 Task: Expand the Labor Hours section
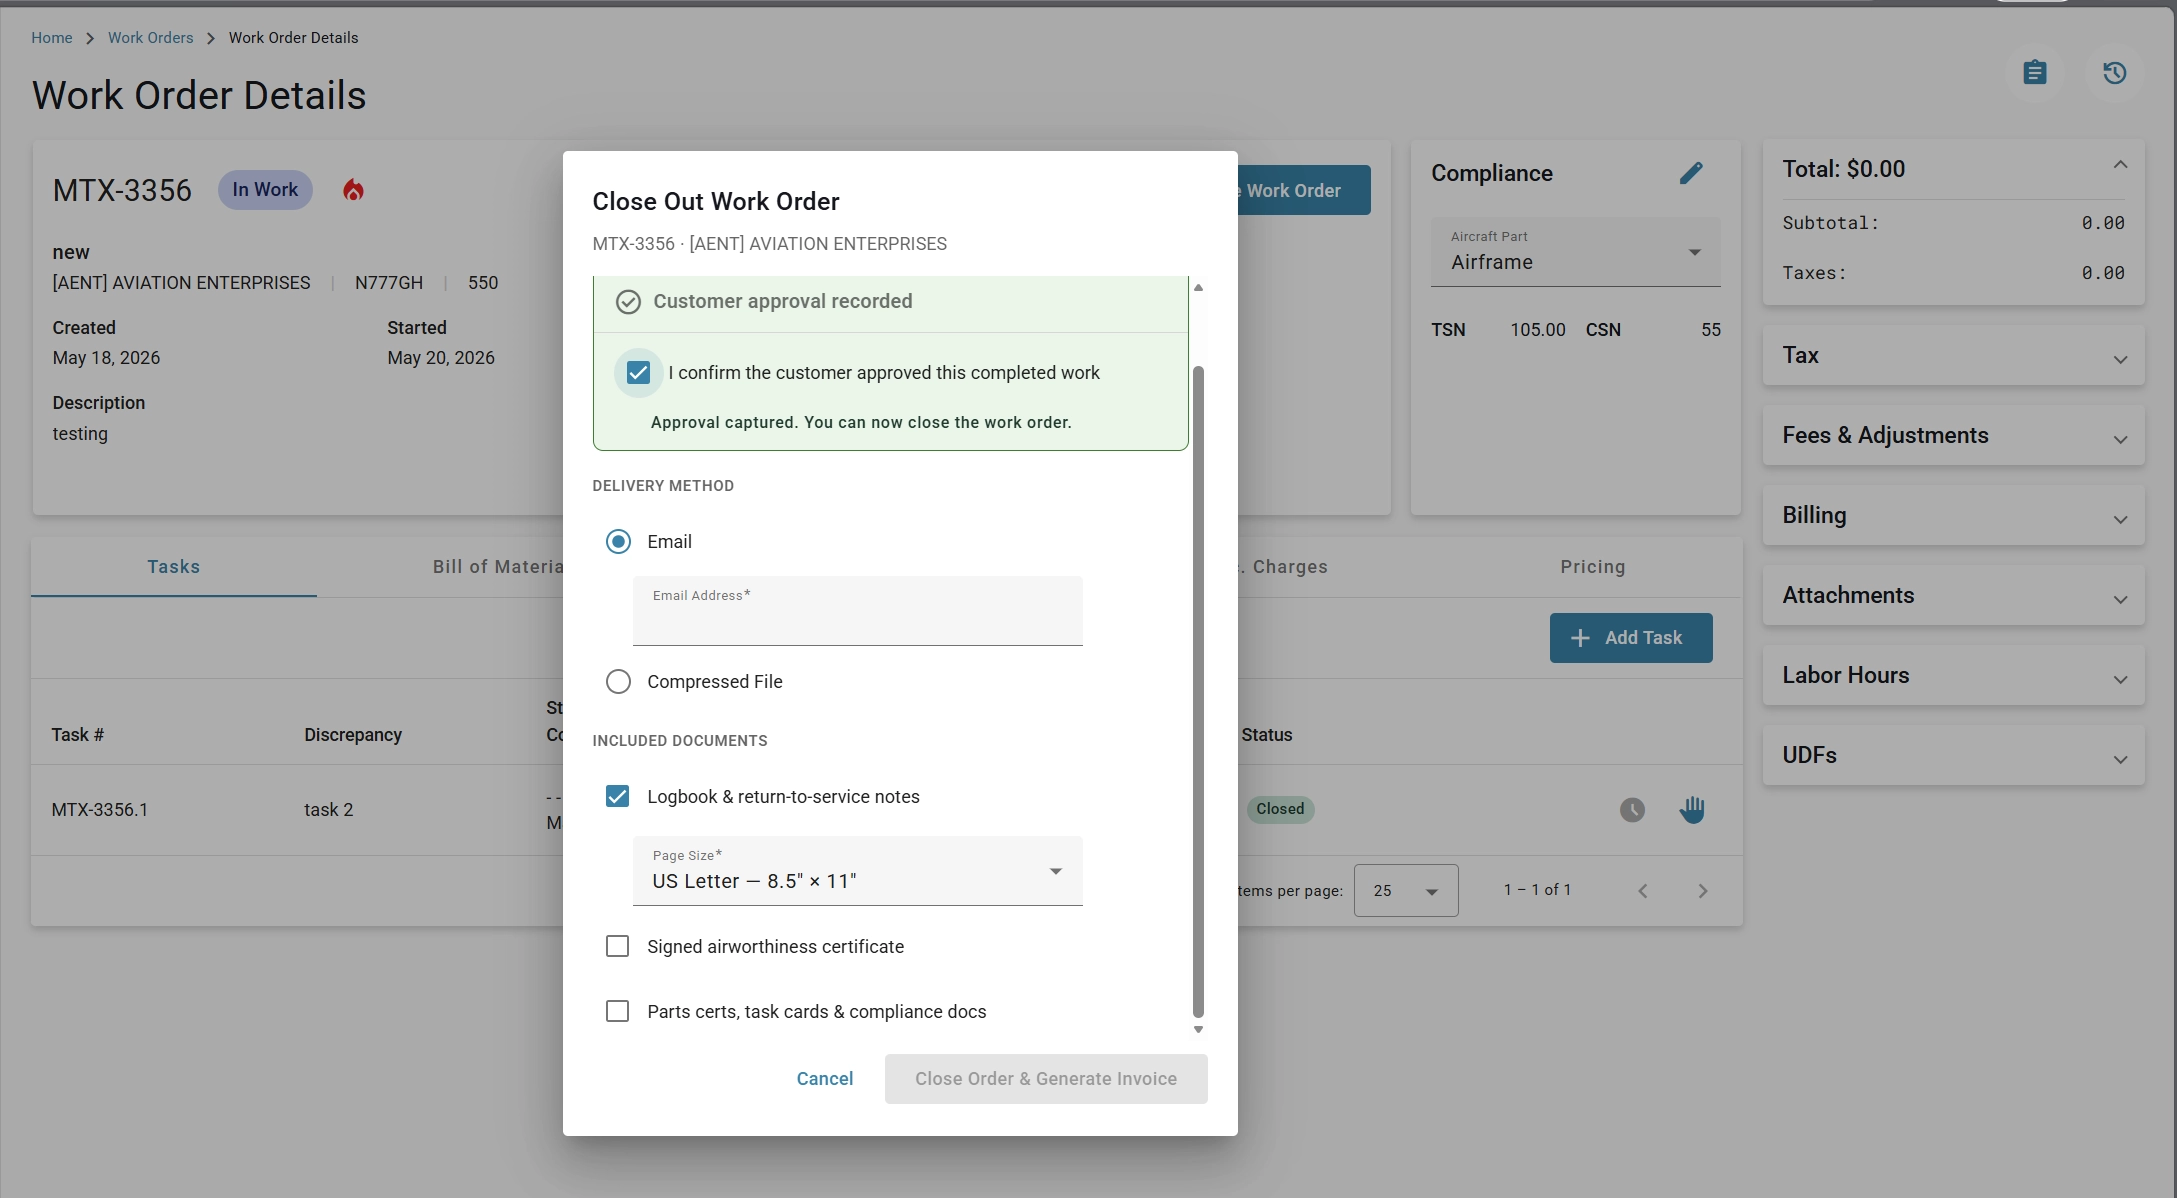click(x=1953, y=676)
